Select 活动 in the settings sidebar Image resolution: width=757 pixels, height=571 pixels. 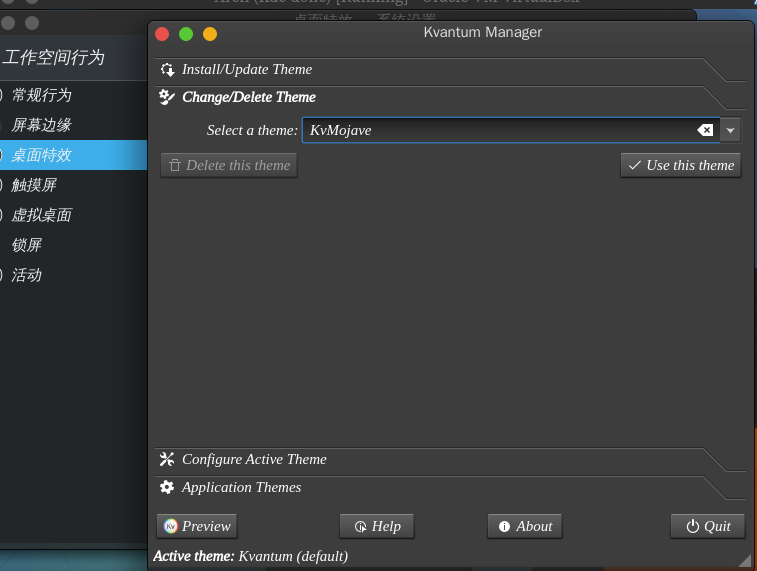pos(73,275)
